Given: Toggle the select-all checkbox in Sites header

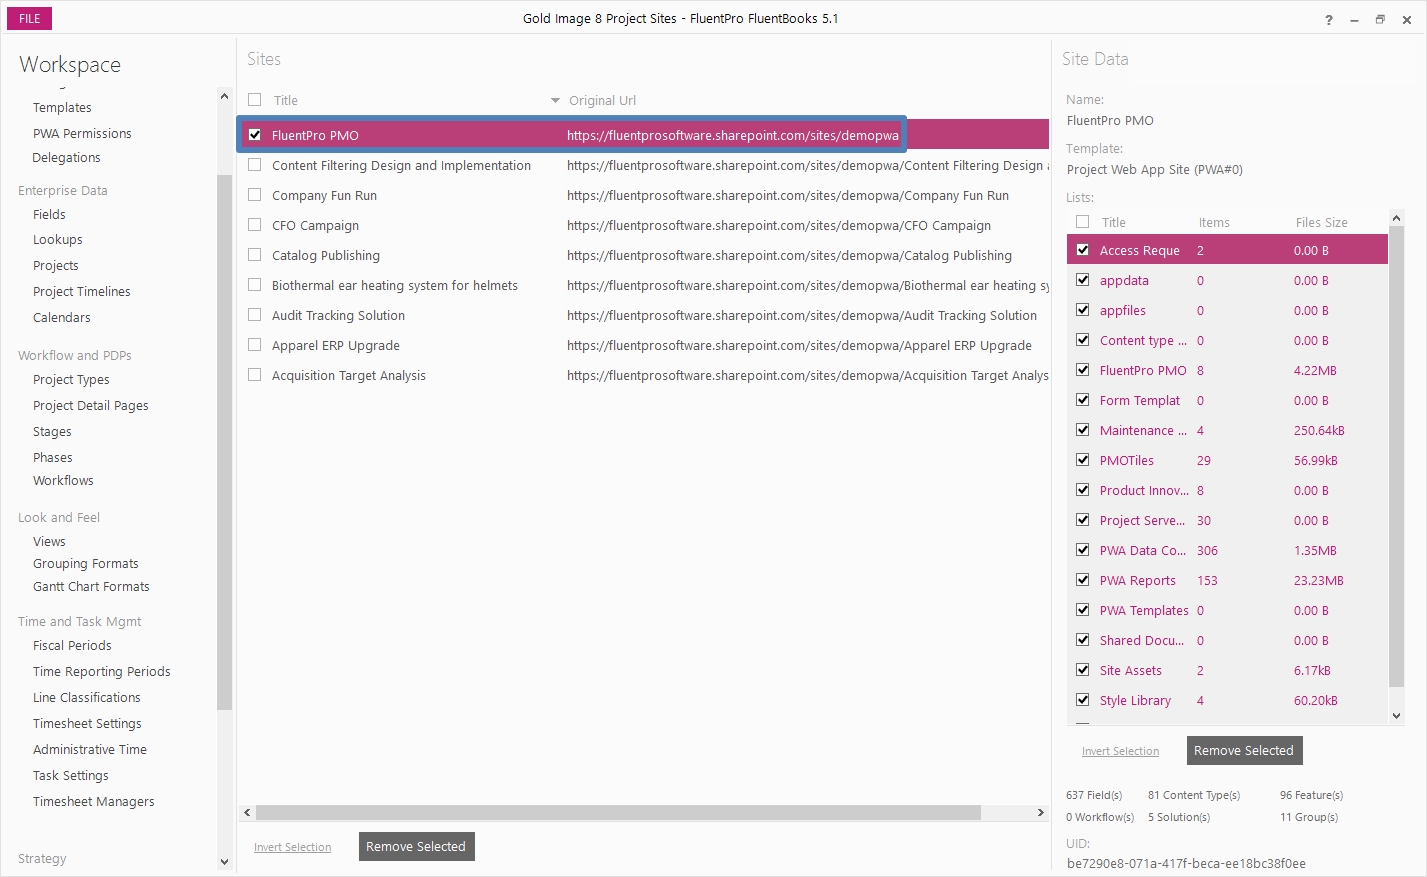Looking at the screenshot, I should pyautogui.click(x=255, y=100).
